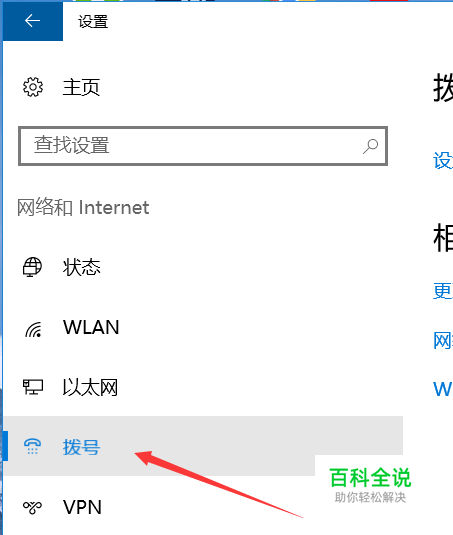Viewport: 453px width, 535px height.
Task: Click the blue link starting with 网
Action: coord(443,341)
